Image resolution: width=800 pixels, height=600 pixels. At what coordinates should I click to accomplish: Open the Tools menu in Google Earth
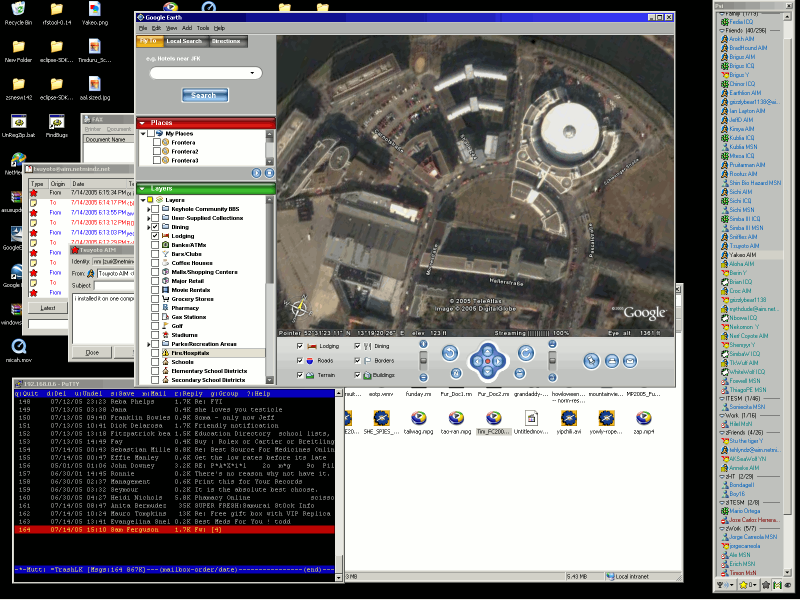(x=203, y=28)
